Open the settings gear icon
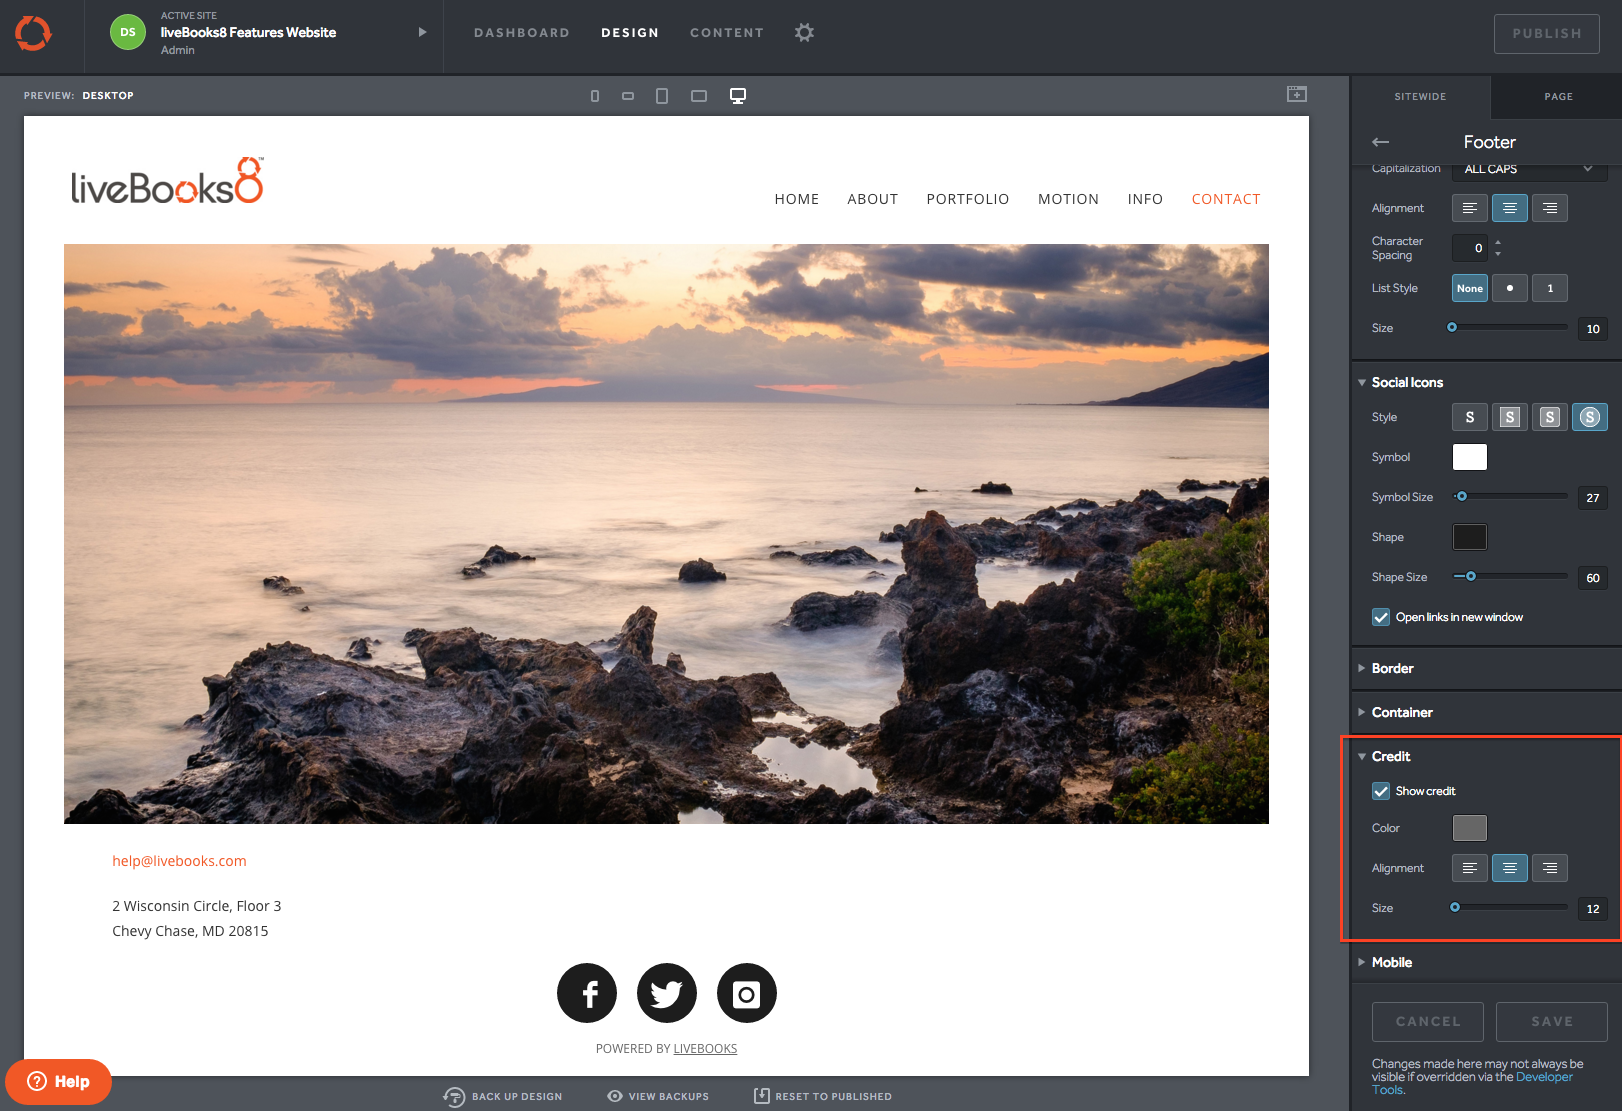Screen dimensions: 1622x1111 coord(804,33)
